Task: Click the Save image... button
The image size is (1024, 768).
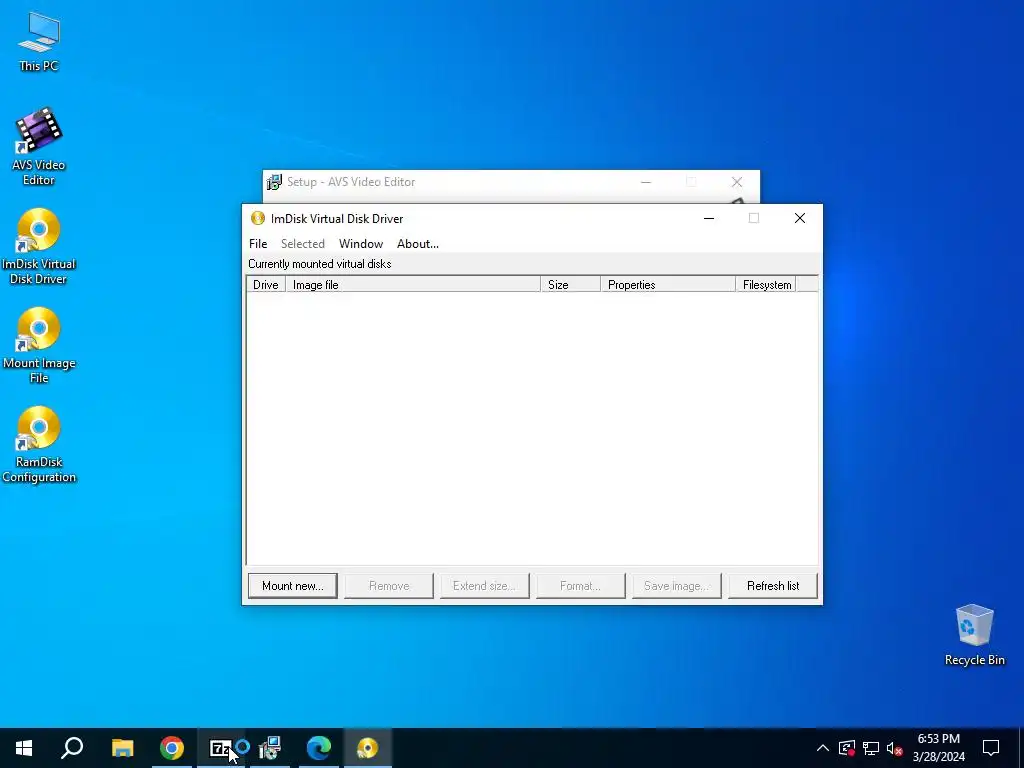Action: pos(677,586)
